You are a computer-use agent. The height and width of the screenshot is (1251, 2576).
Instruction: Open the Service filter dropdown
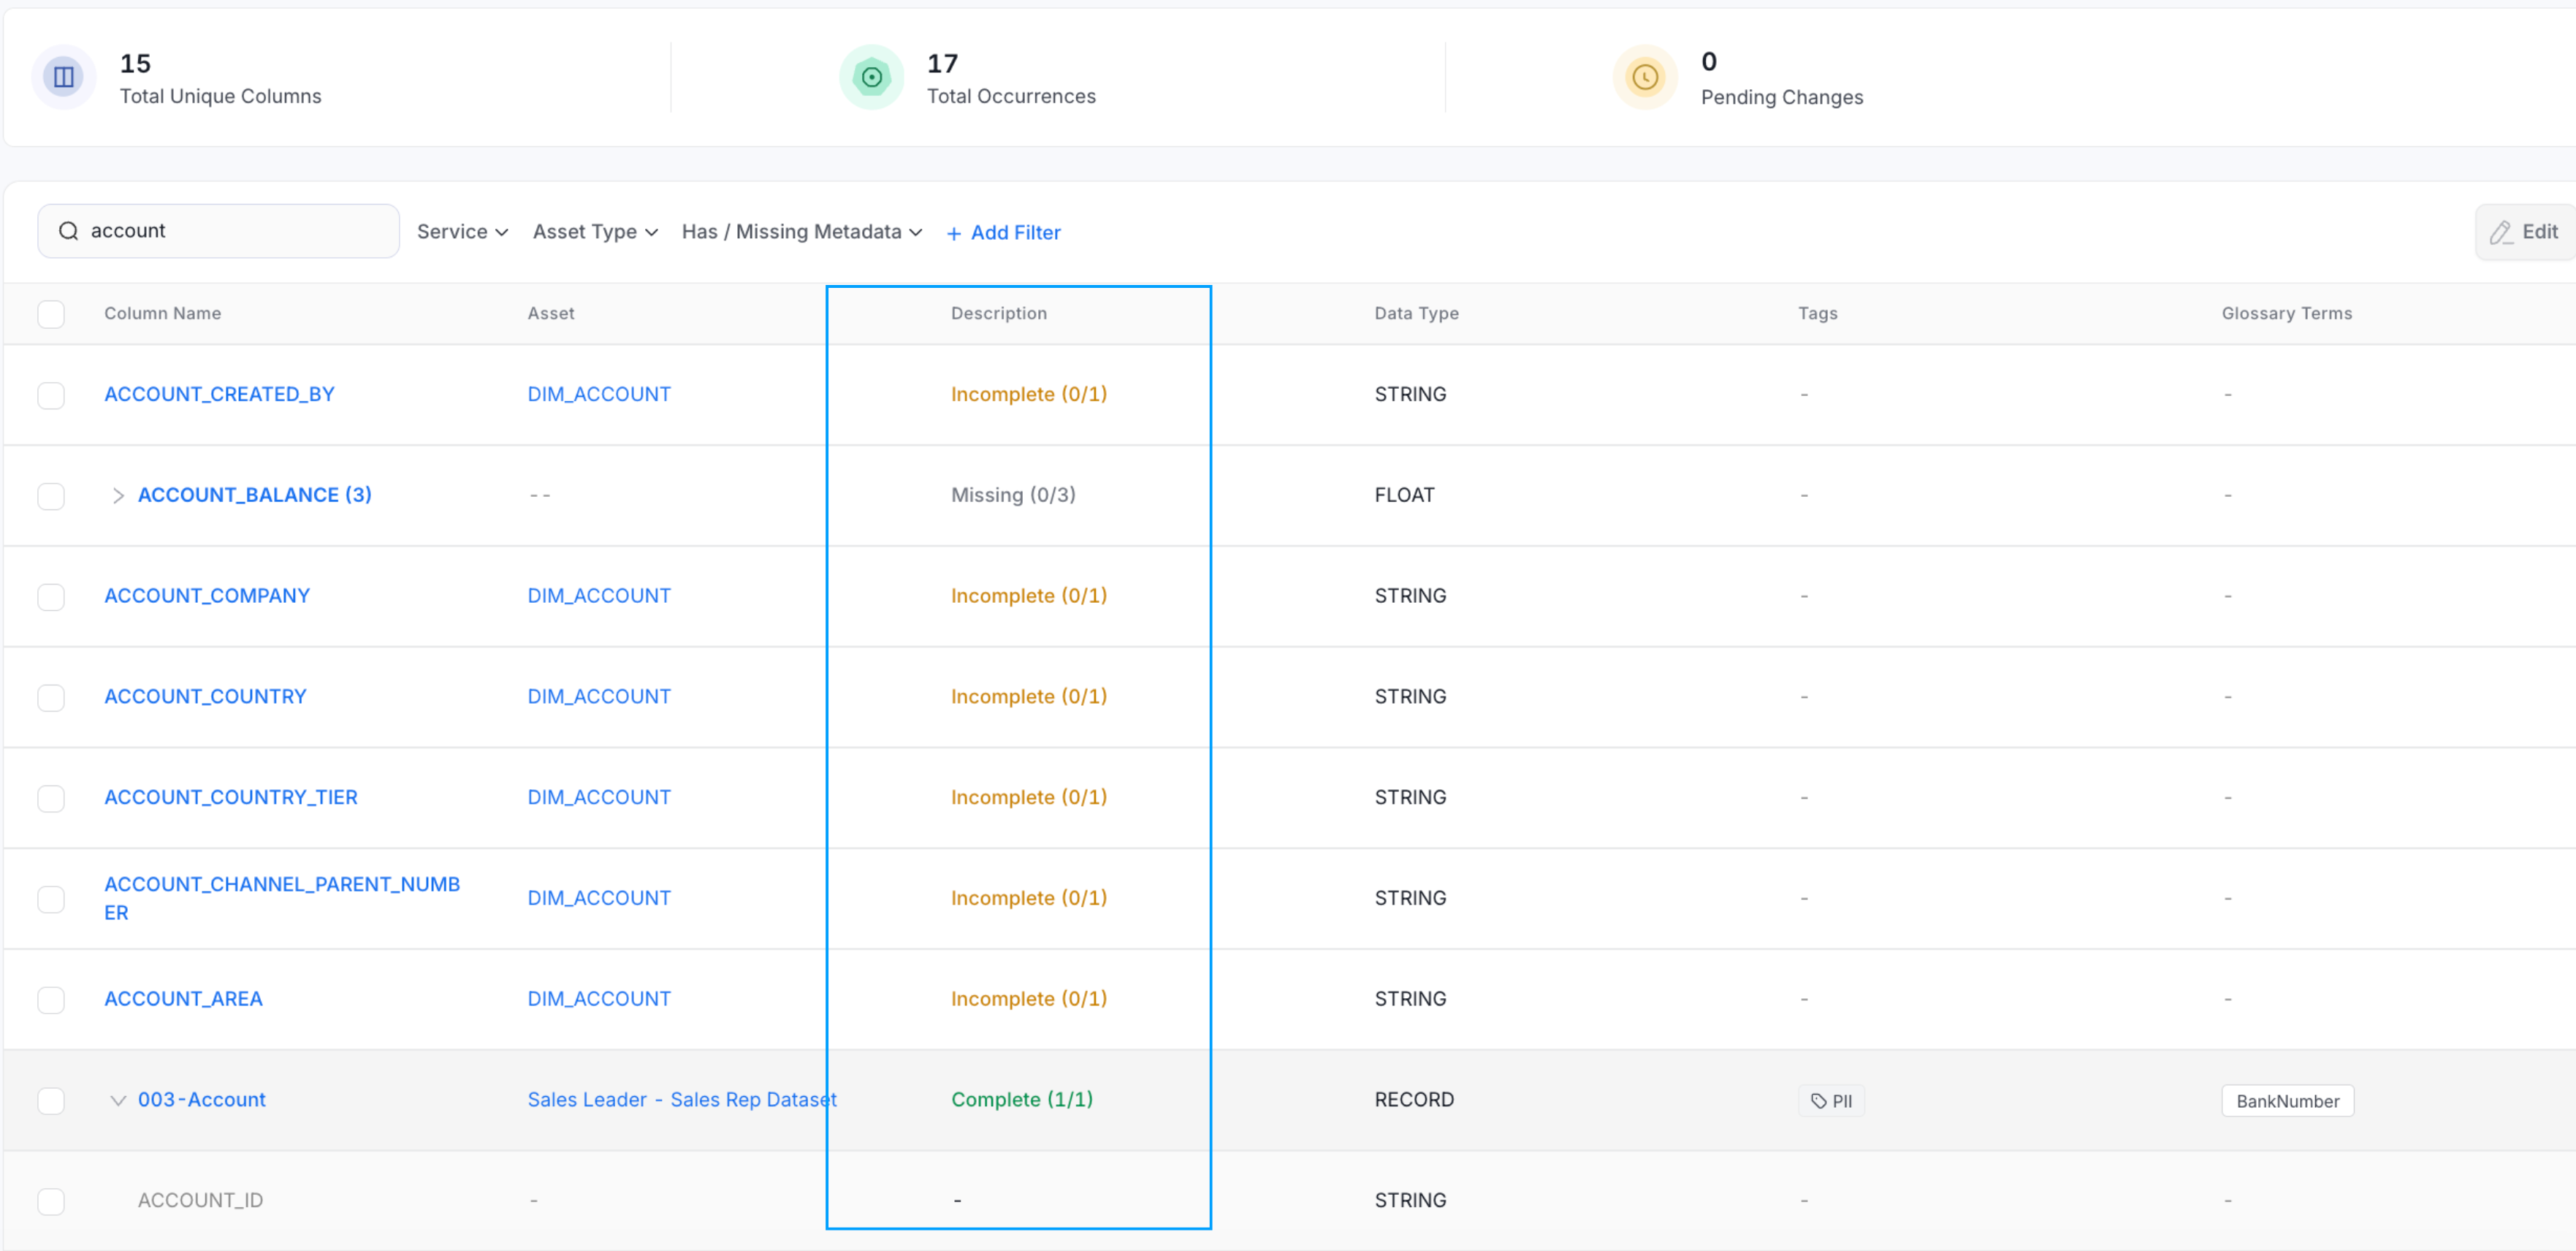point(463,232)
